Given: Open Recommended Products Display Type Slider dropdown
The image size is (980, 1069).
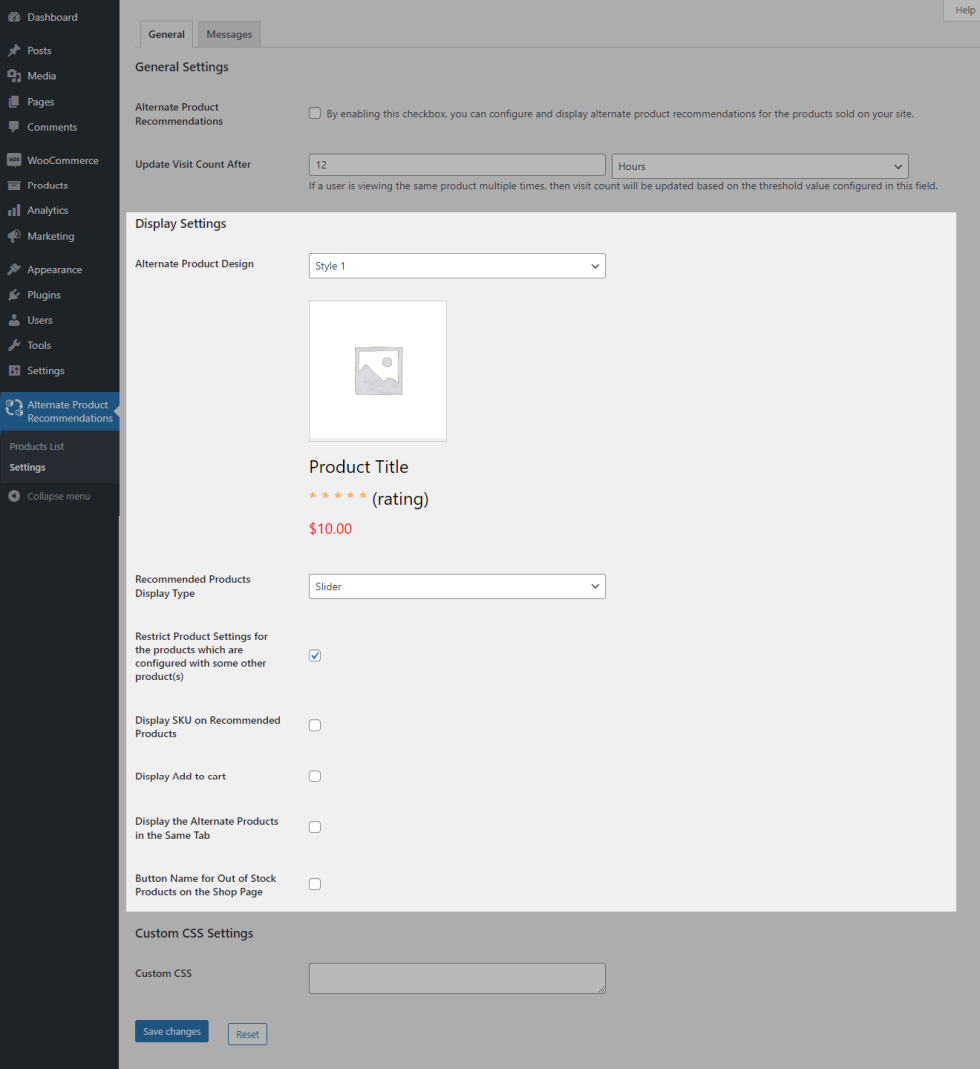Looking at the screenshot, I should pyautogui.click(x=457, y=586).
